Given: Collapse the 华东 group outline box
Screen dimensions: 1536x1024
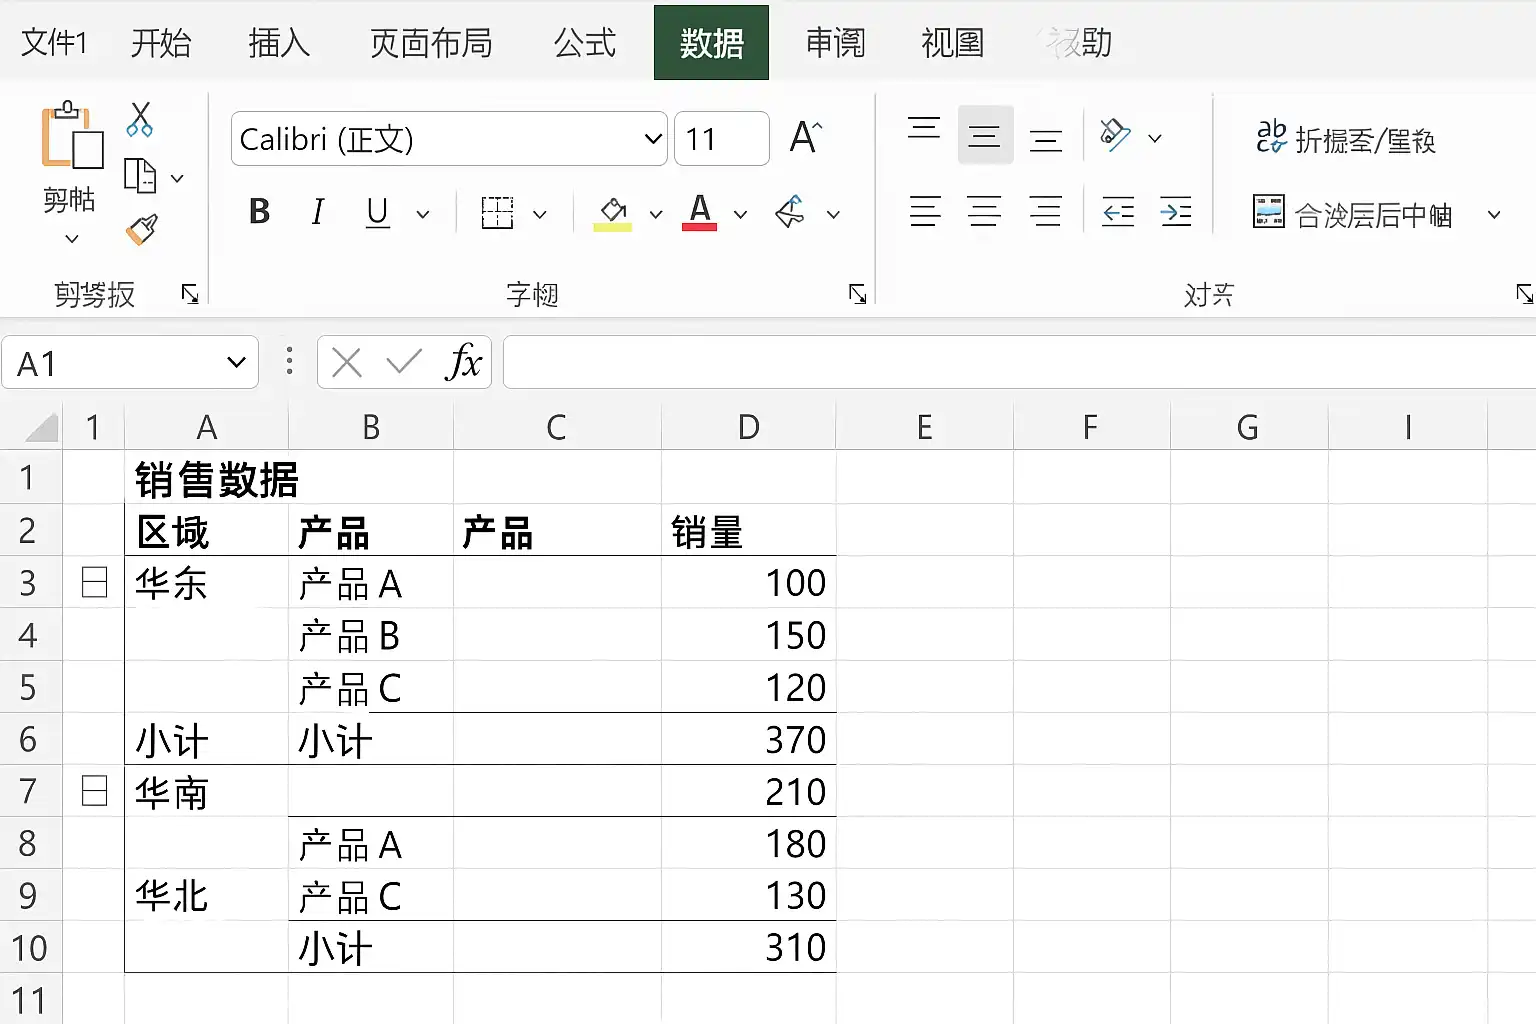Looking at the screenshot, I should click(x=94, y=582).
